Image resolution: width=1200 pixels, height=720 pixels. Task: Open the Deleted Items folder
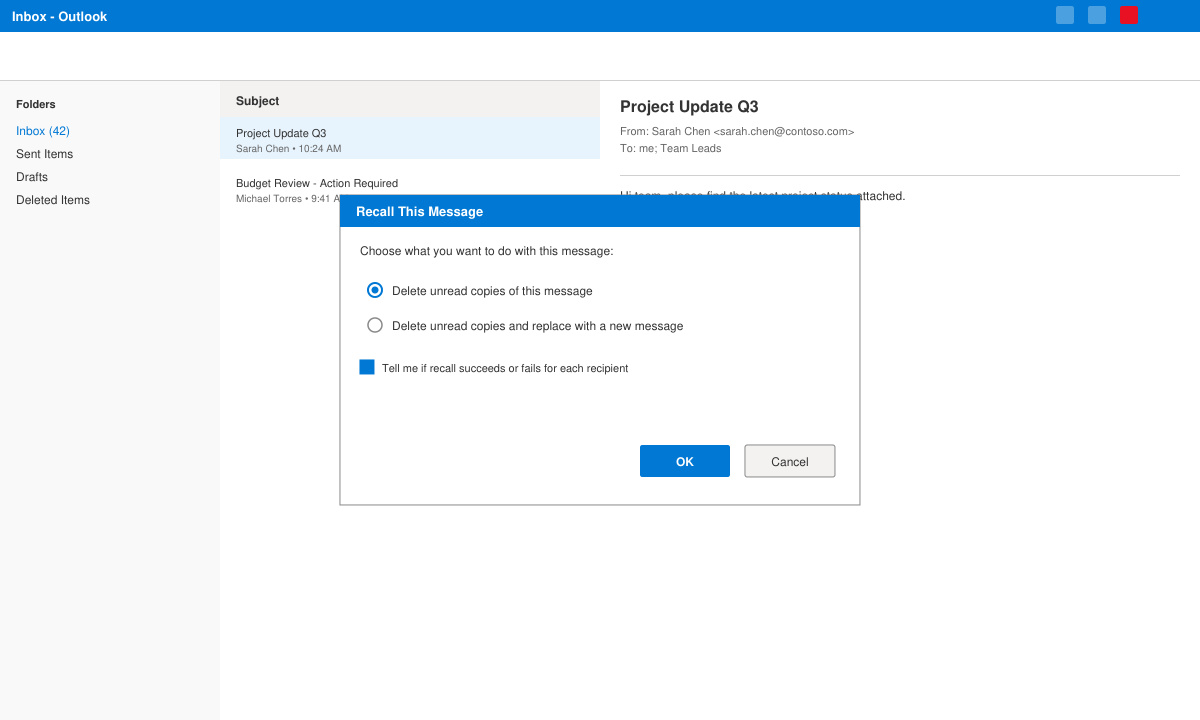(53, 200)
